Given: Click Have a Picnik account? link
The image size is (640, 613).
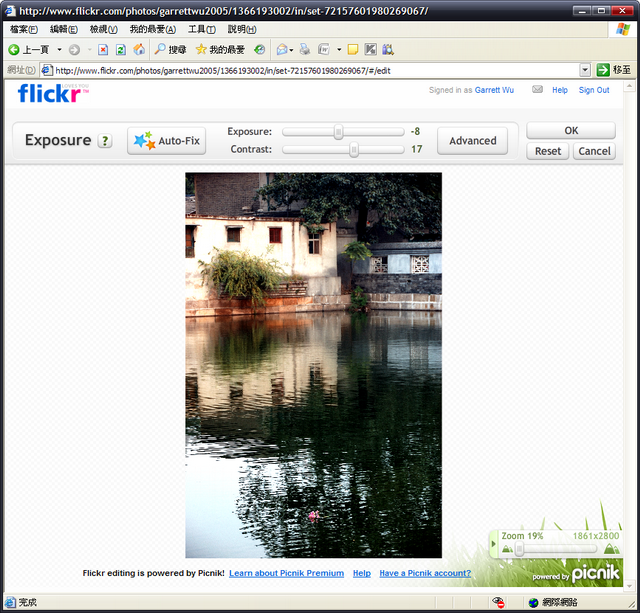Looking at the screenshot, I should click(425, 573).
